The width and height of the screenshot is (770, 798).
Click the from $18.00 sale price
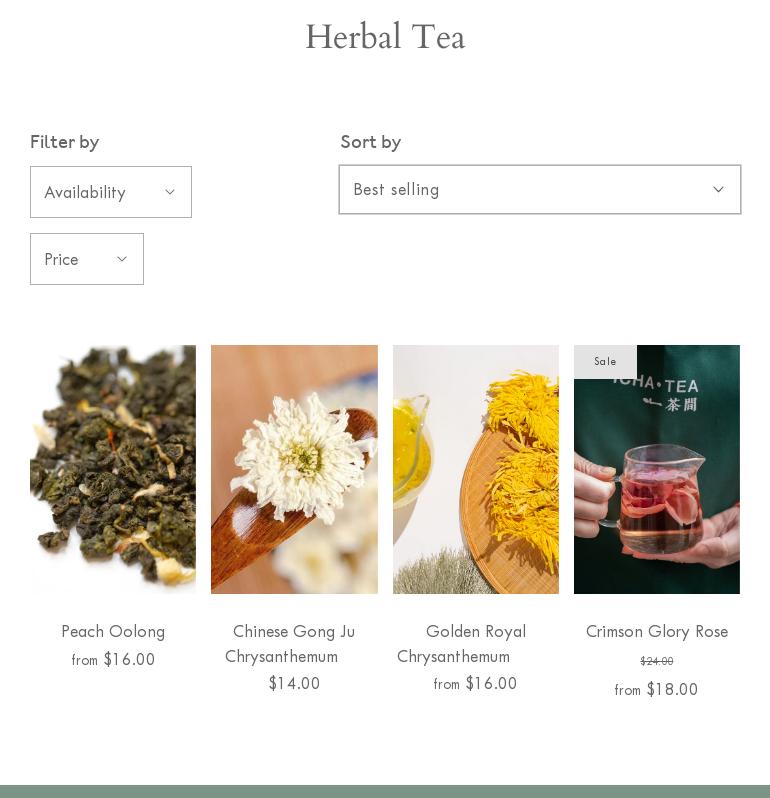(x=656, y=689)
